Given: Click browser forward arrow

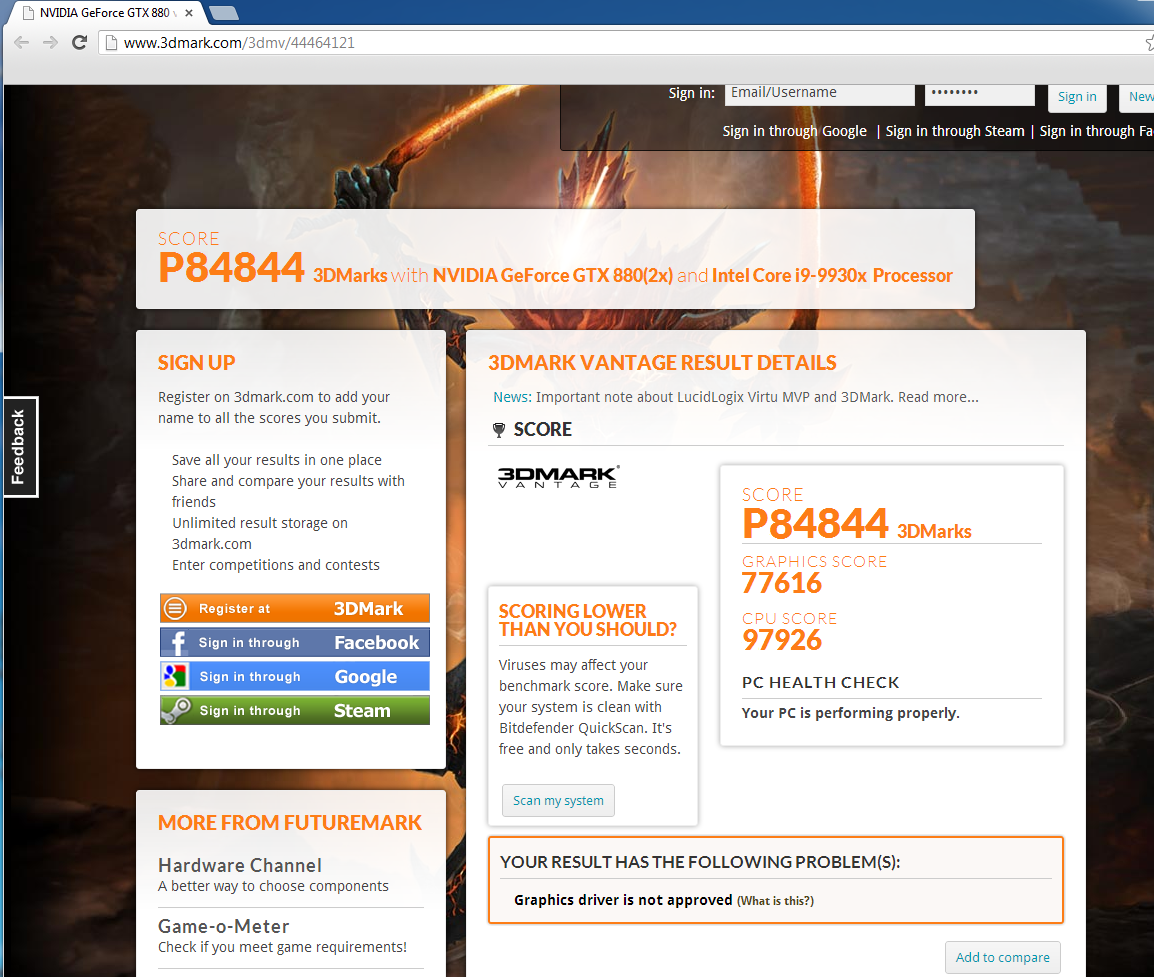Looking at the screenshot, I should (50, 43).
